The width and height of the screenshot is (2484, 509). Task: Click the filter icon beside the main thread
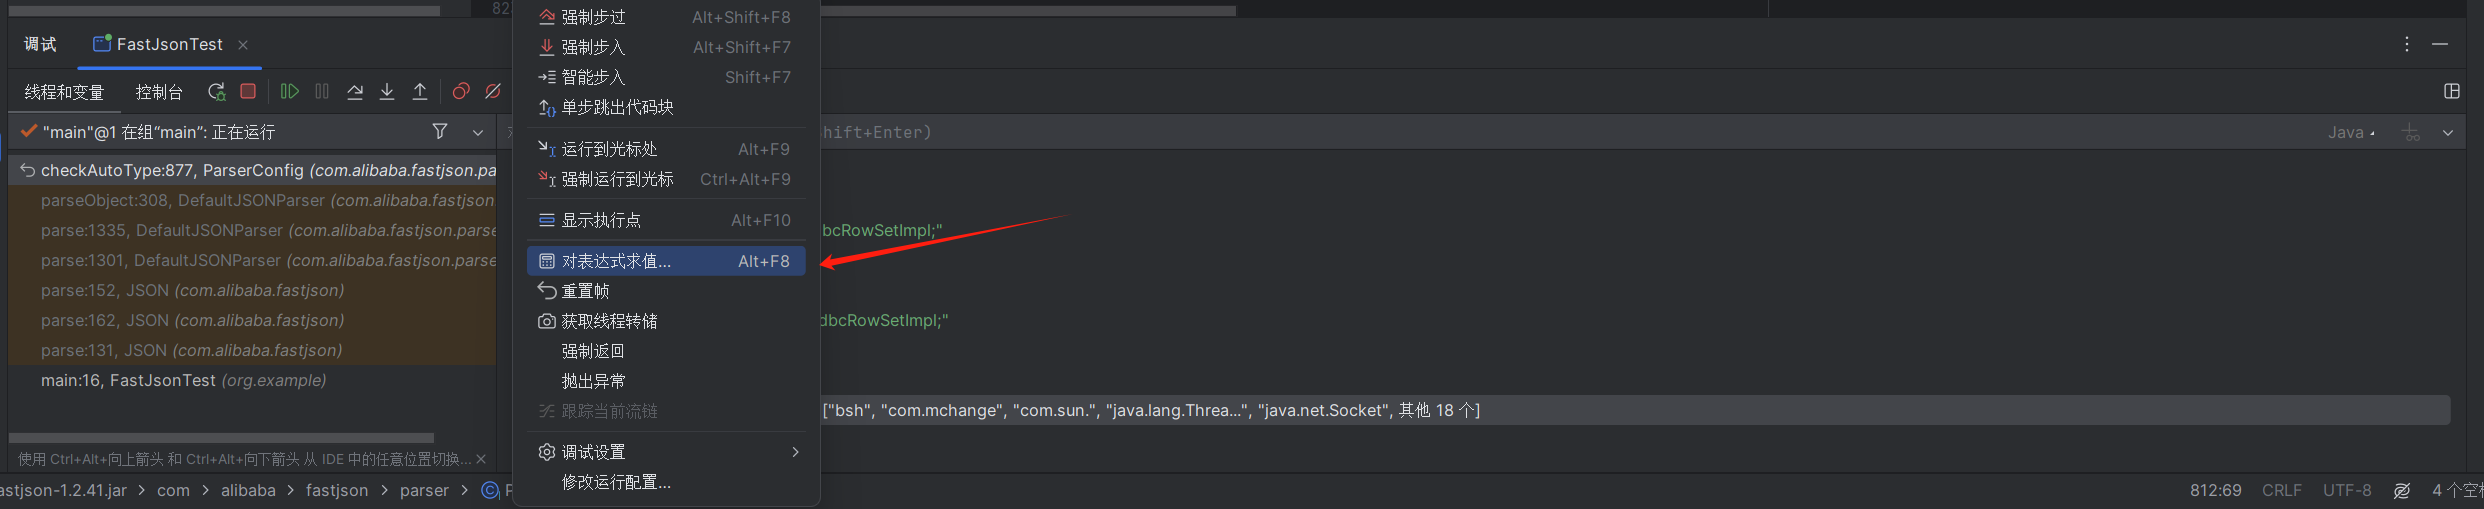pos(439,131)
